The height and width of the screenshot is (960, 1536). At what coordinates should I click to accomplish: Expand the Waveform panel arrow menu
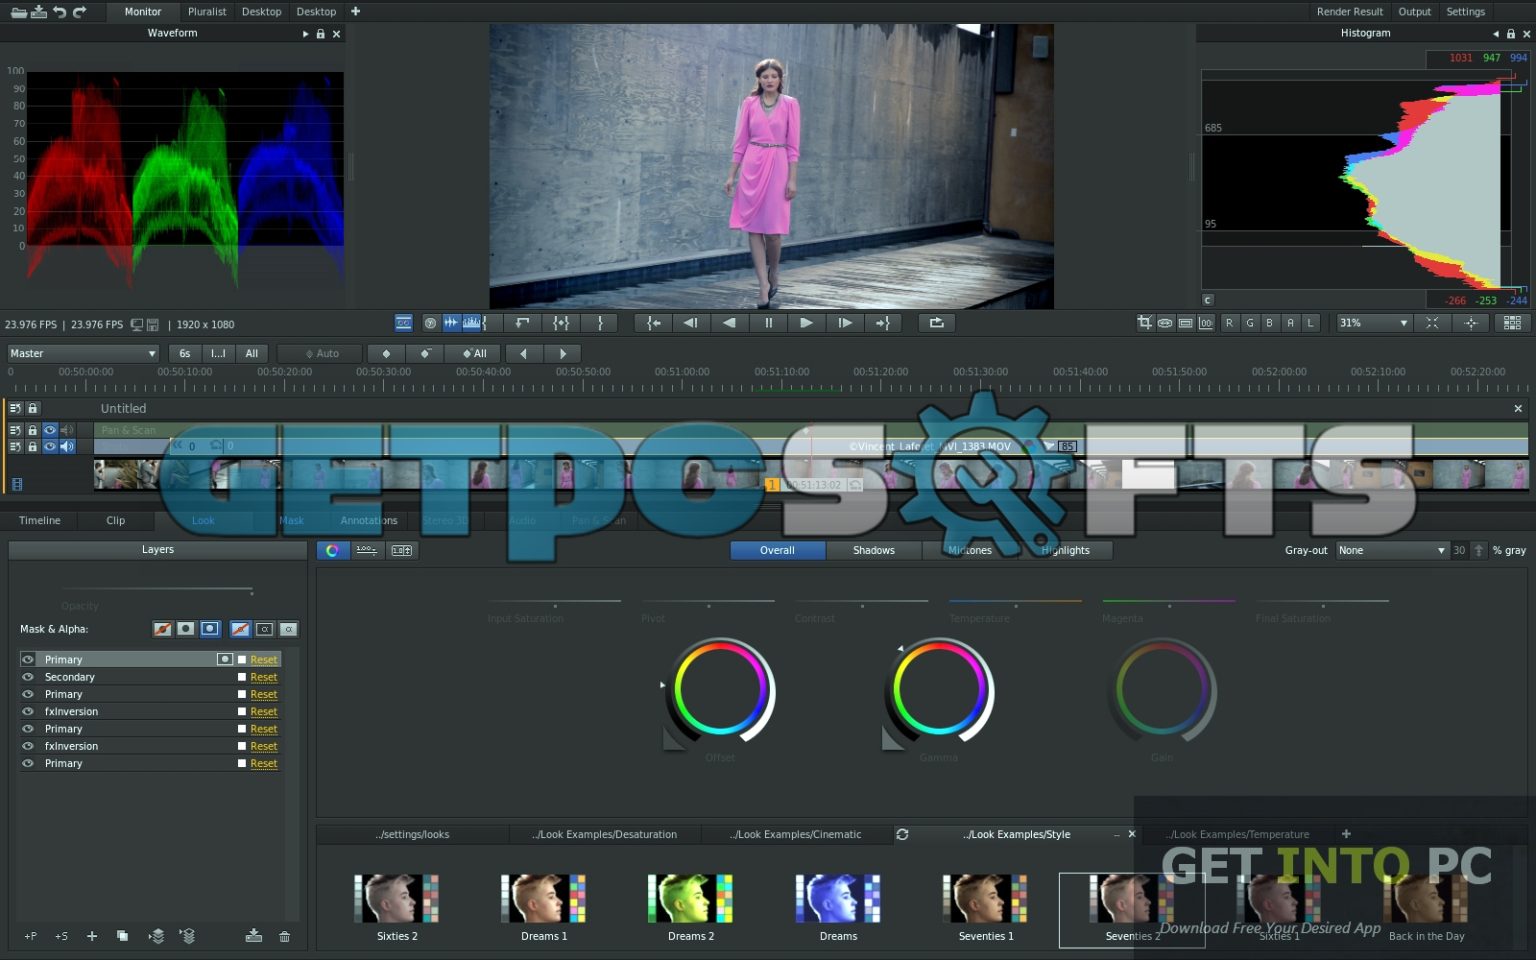(x=305, y=33)
